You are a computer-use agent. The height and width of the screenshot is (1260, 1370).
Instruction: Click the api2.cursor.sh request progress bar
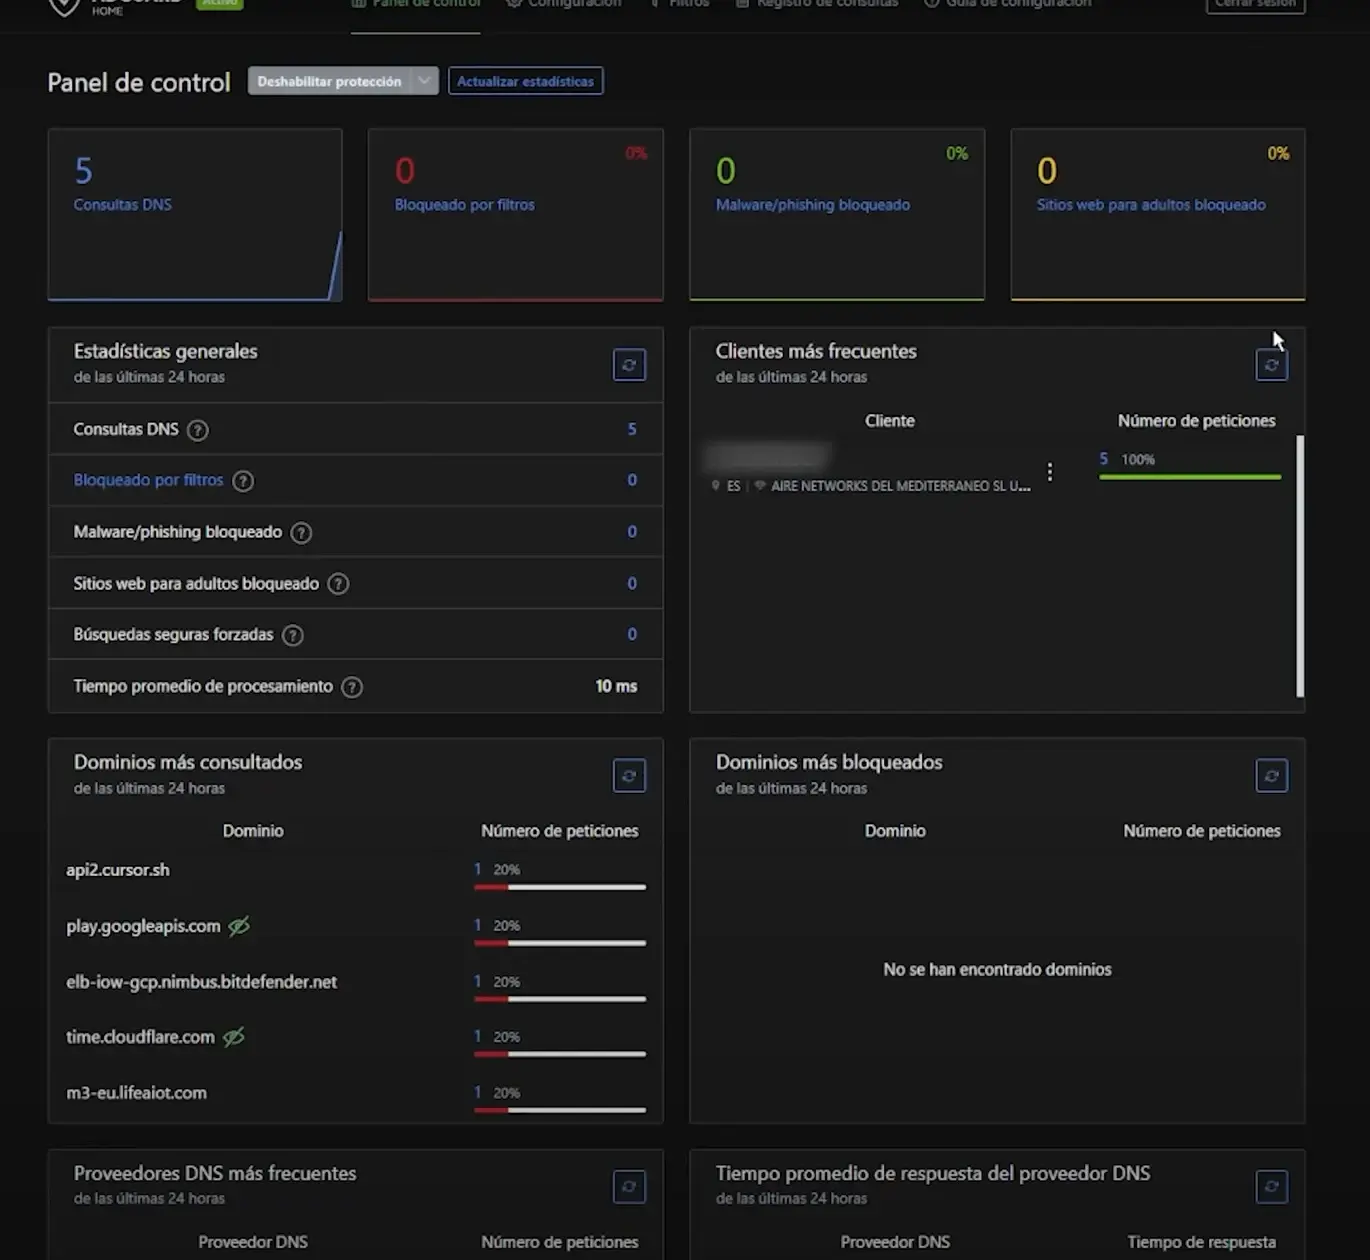[560, 887]
